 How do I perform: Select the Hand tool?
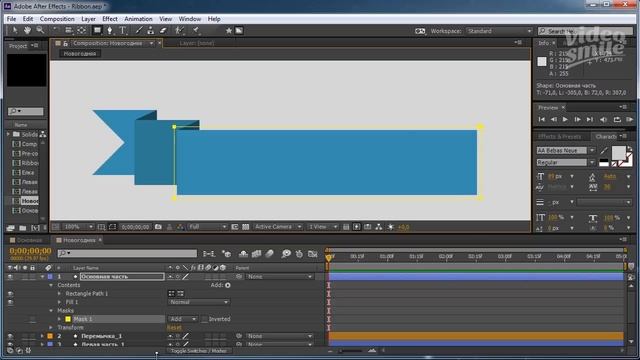pos(27,31)
